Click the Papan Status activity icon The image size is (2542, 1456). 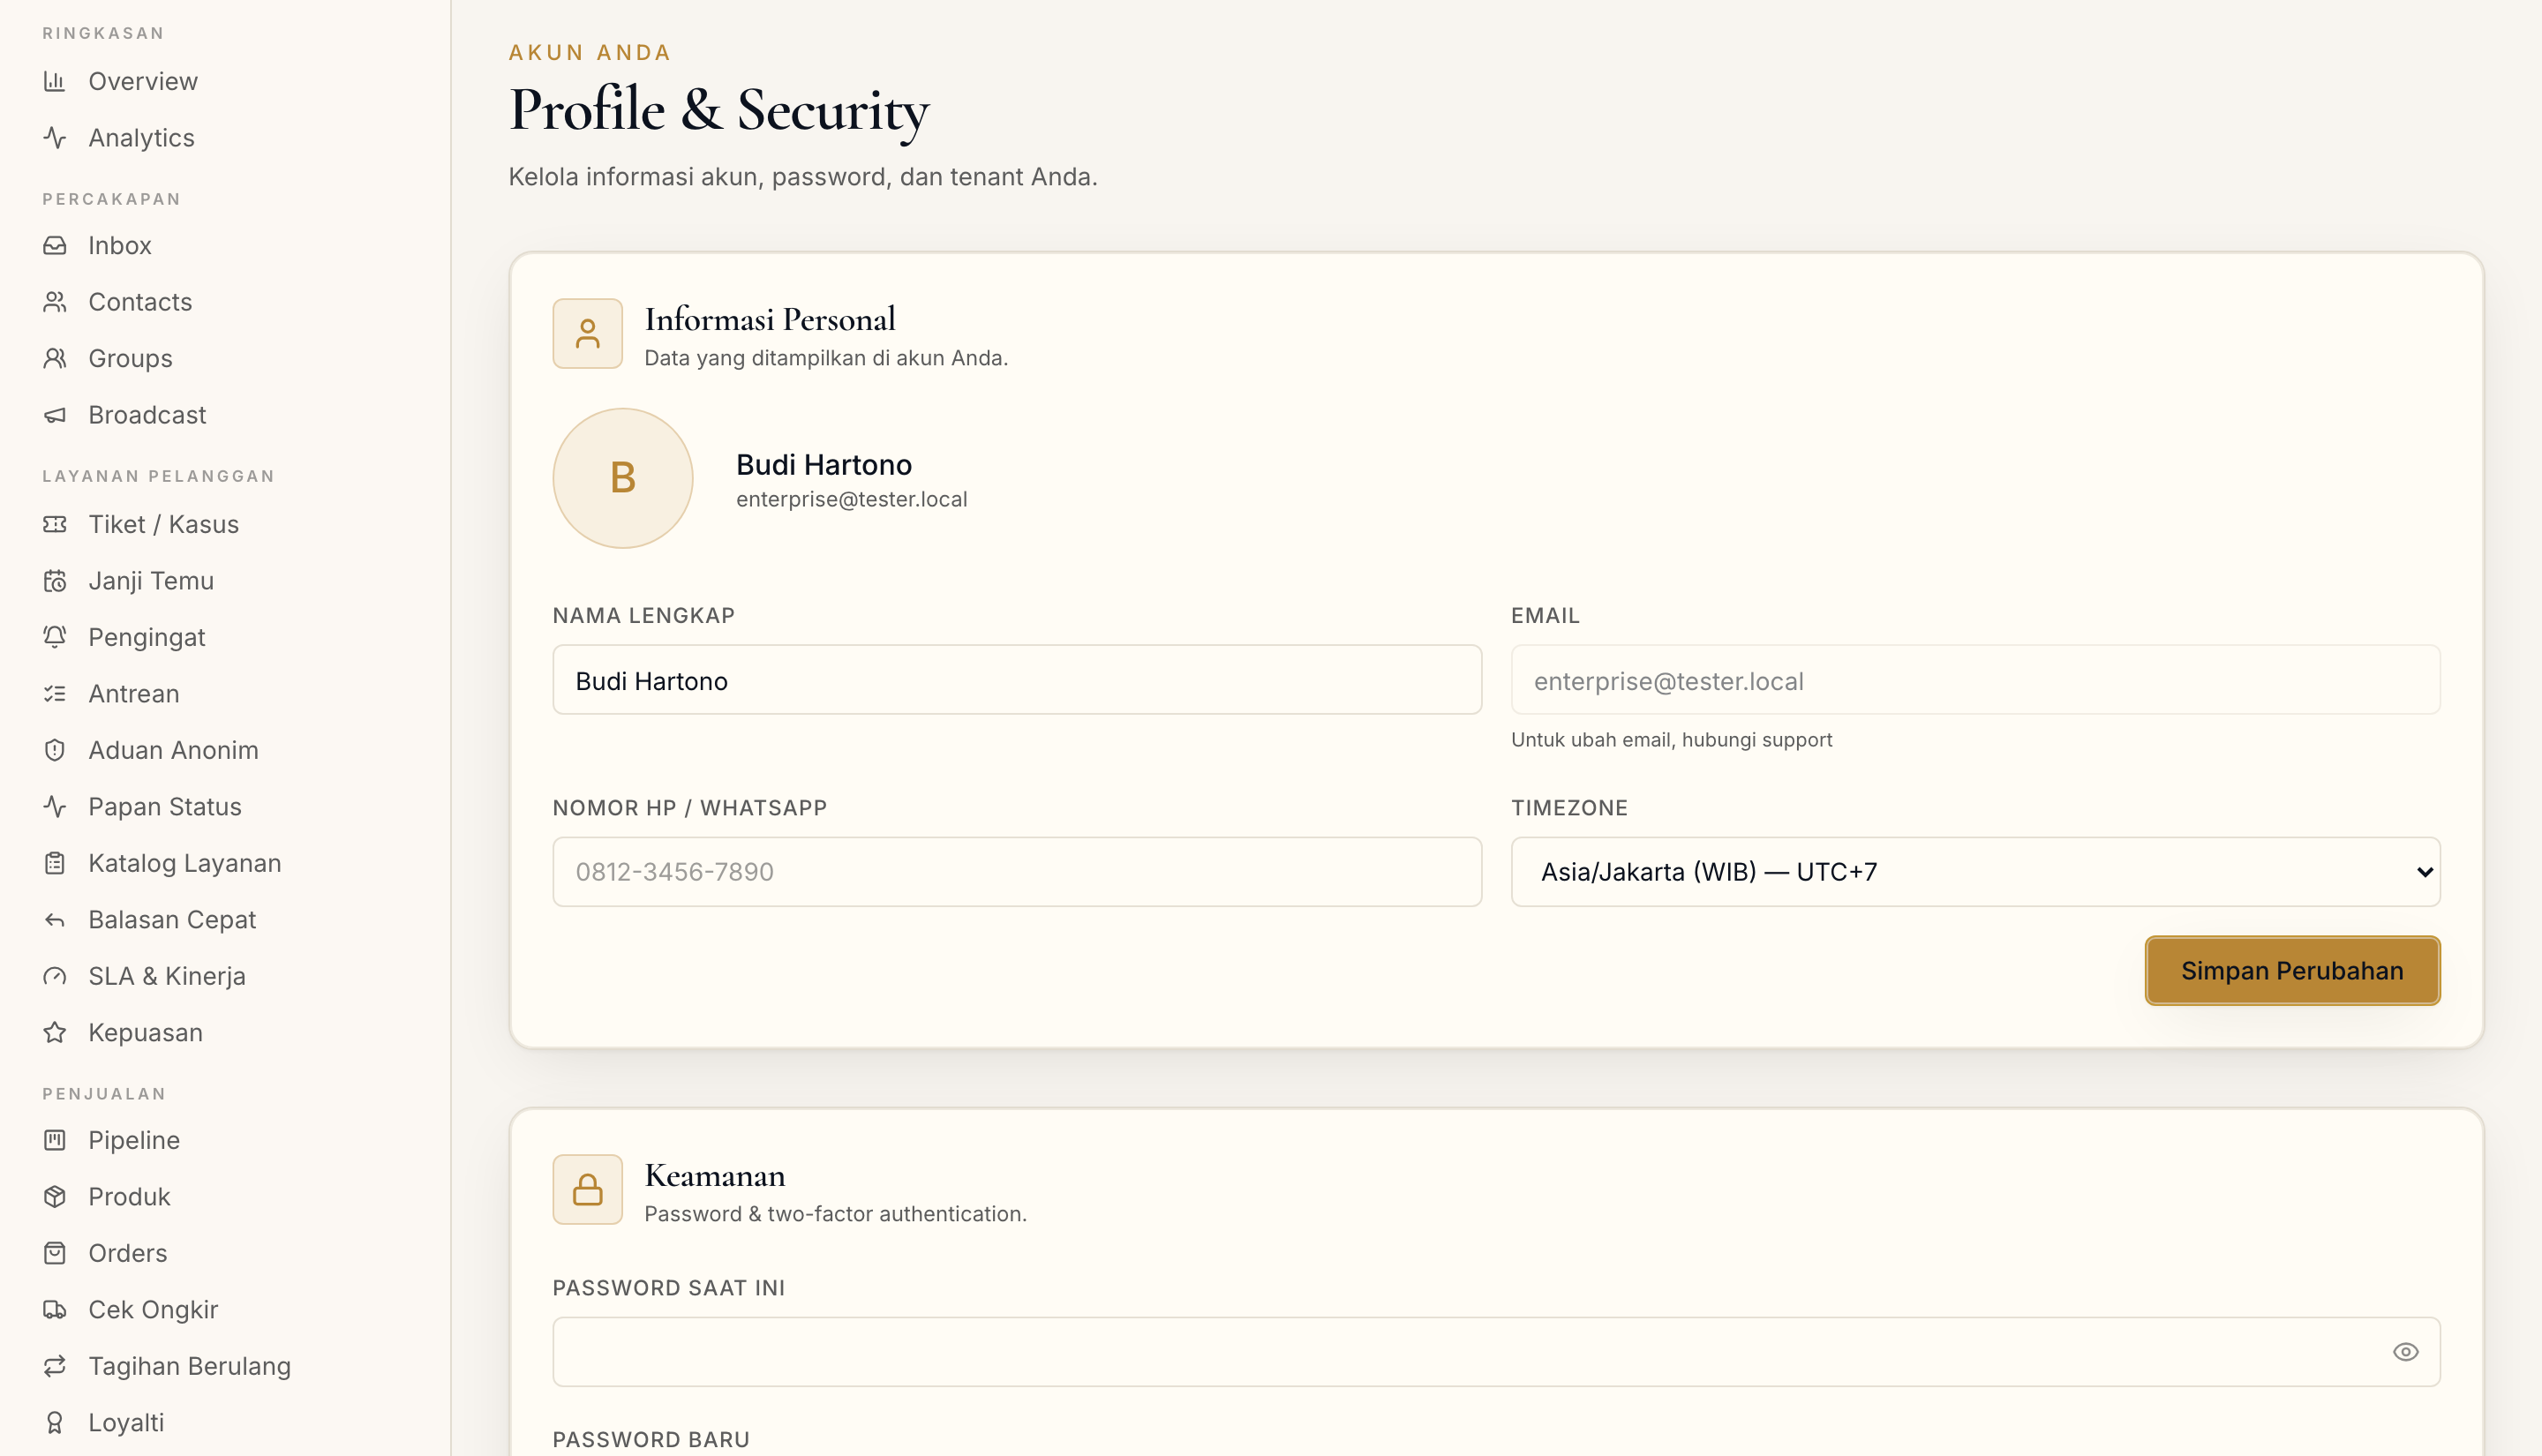(x=55, y=807)
